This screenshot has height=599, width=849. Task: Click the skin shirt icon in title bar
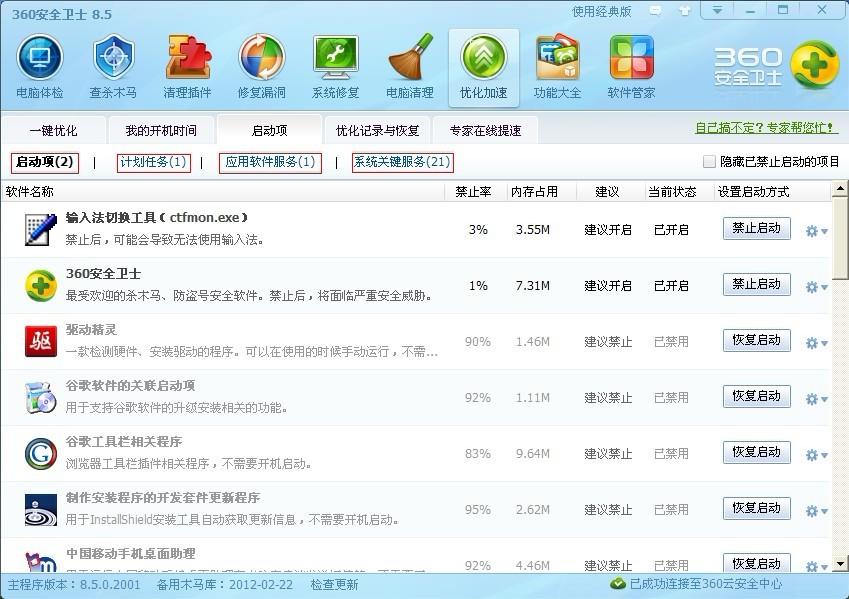click(684, 11)
